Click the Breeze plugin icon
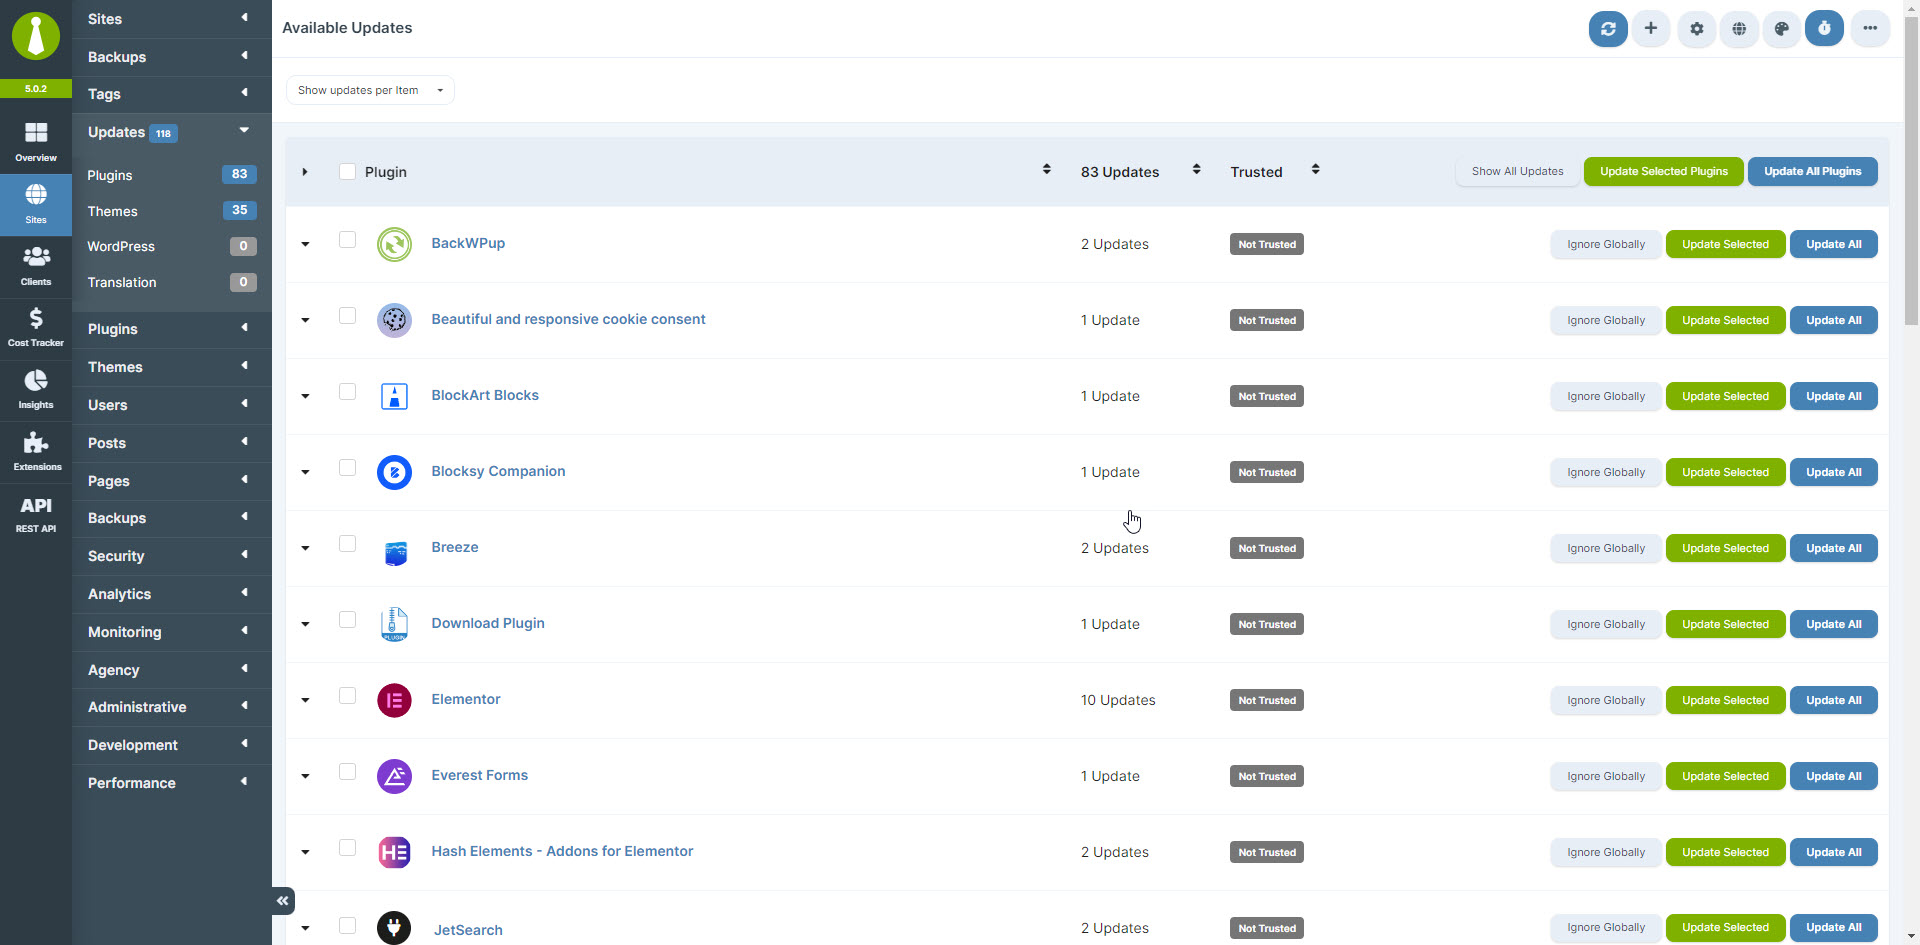 pos(394,552)
